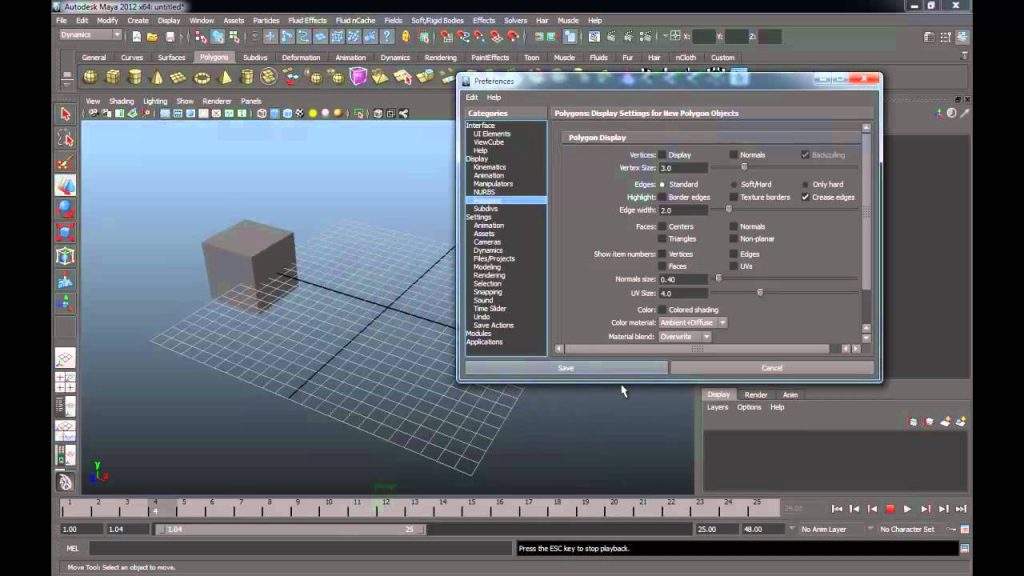Create a polygon pyramid from shelf
The image size is (1024, 576).
coord(225,77)
